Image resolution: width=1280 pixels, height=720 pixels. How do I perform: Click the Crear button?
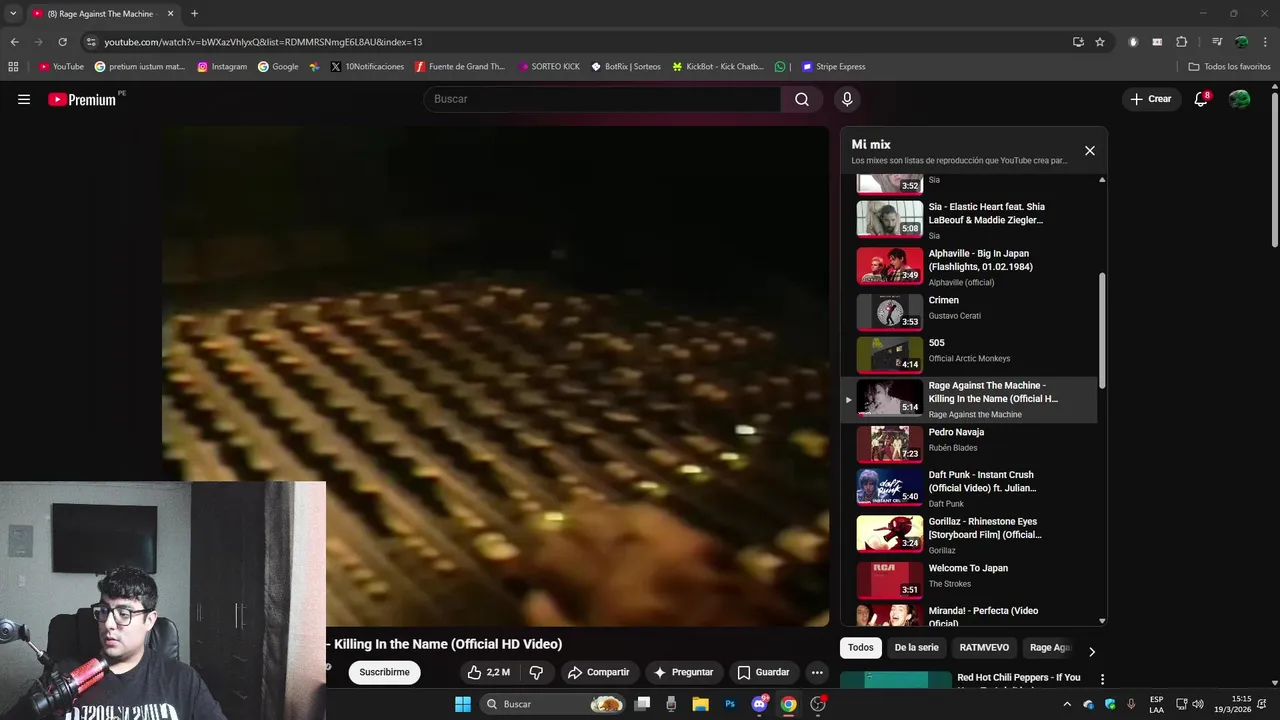1151,99
